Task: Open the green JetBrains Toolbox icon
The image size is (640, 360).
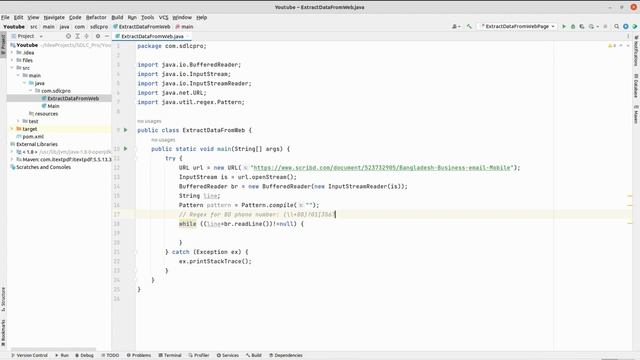Action: point(635,27)
